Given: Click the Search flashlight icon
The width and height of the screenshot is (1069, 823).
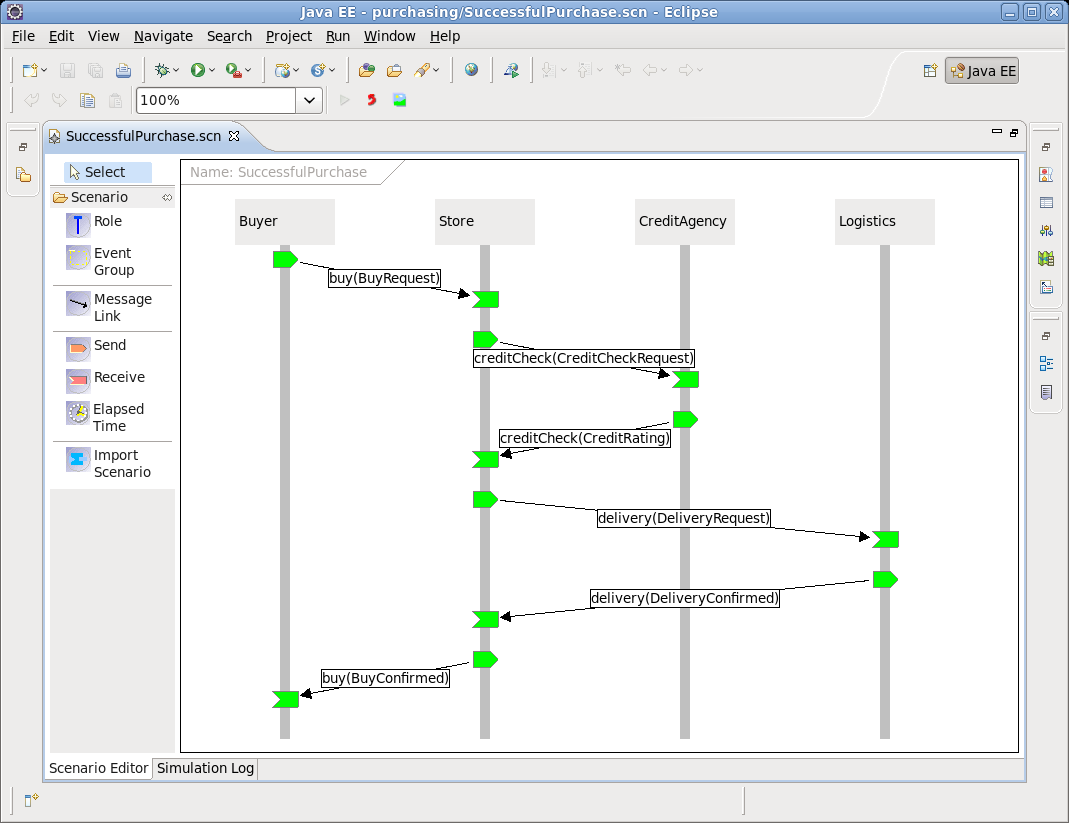Looking at the screenshot, I should tap(422, 70).
